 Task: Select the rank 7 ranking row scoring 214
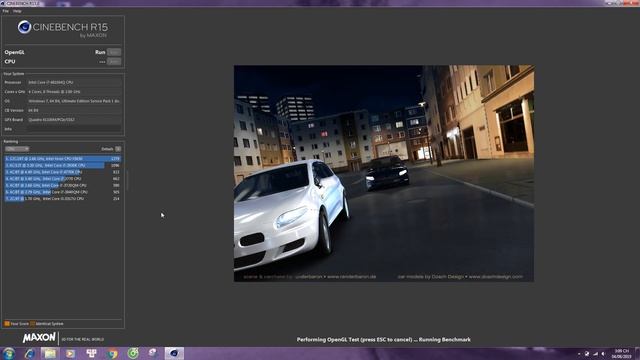pyautogui.click(x=62, y=198)
